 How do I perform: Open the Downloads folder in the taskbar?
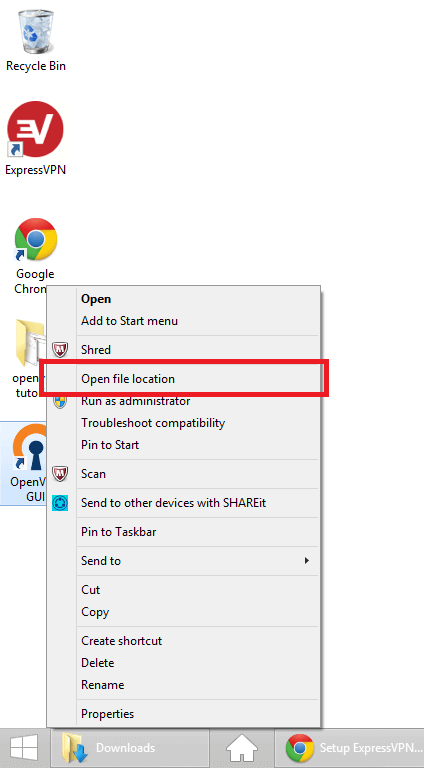[x=130, y=748]
